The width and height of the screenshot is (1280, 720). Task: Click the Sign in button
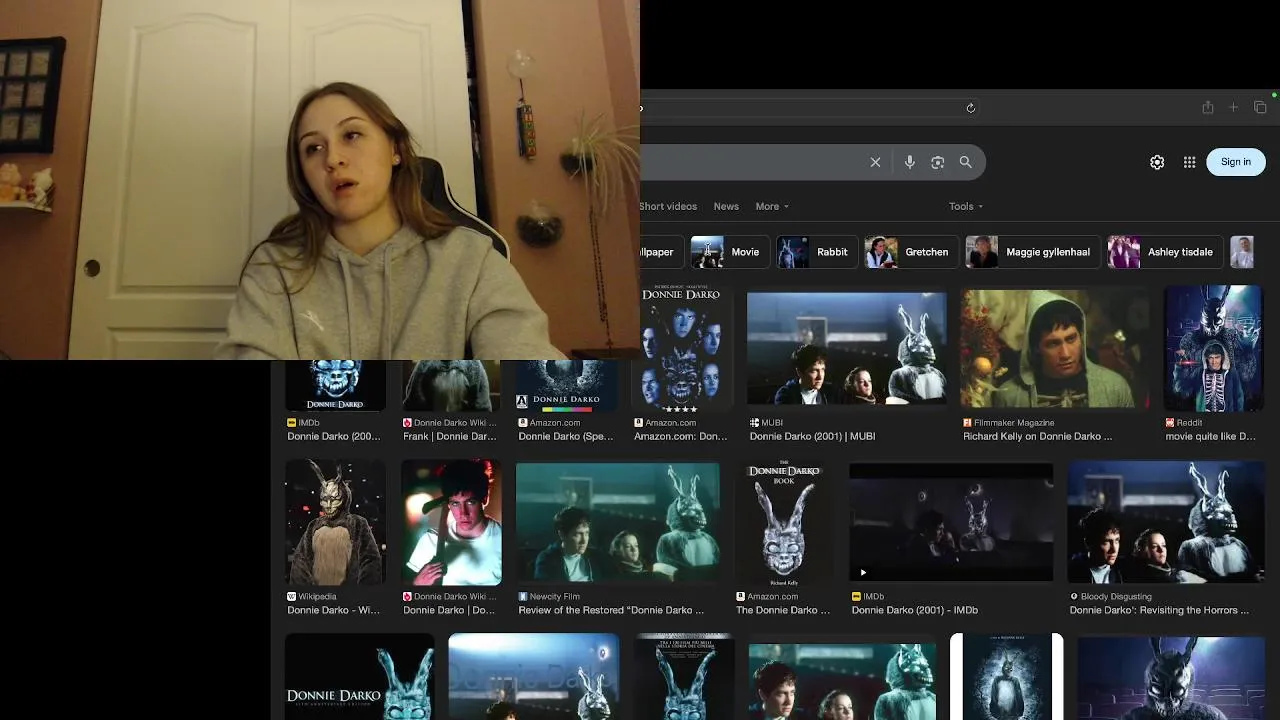[x=1236, y=162]
